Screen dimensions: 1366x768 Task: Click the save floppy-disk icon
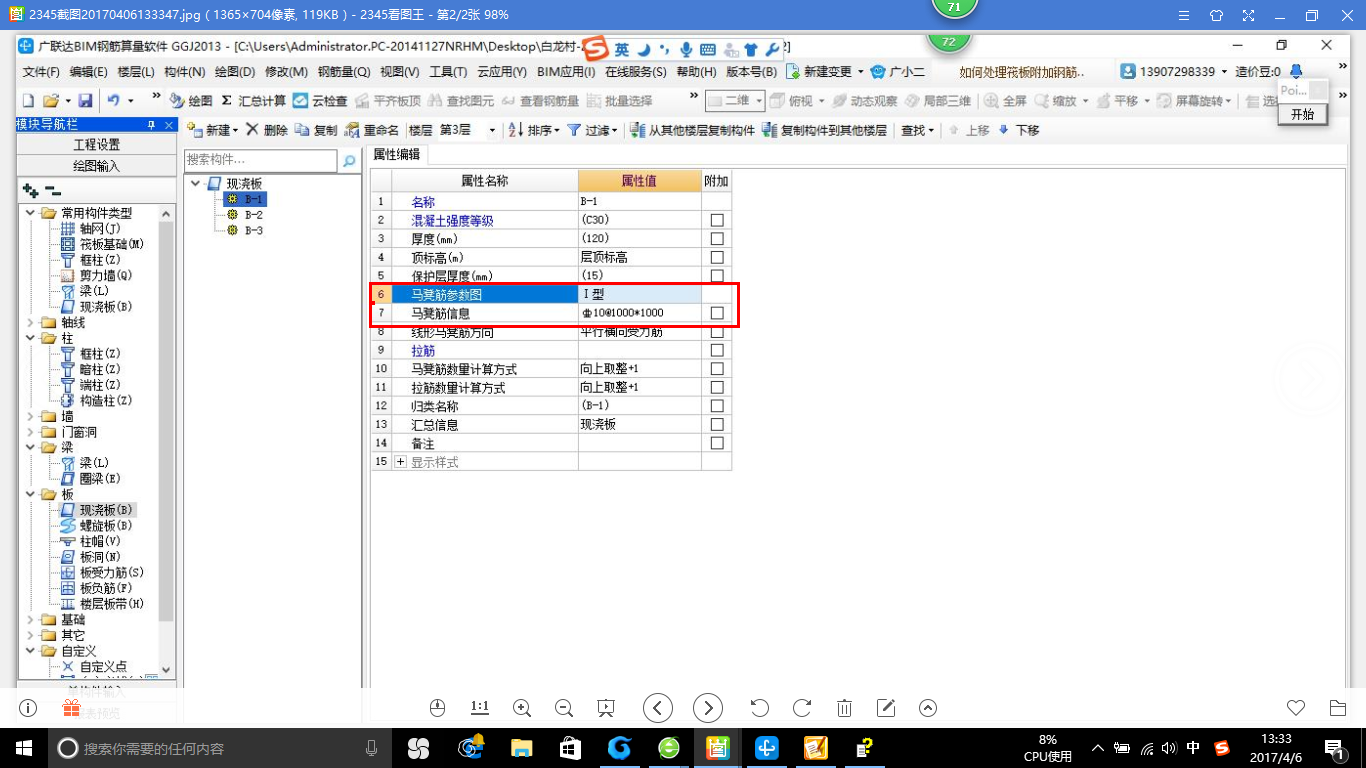[85, 101]
